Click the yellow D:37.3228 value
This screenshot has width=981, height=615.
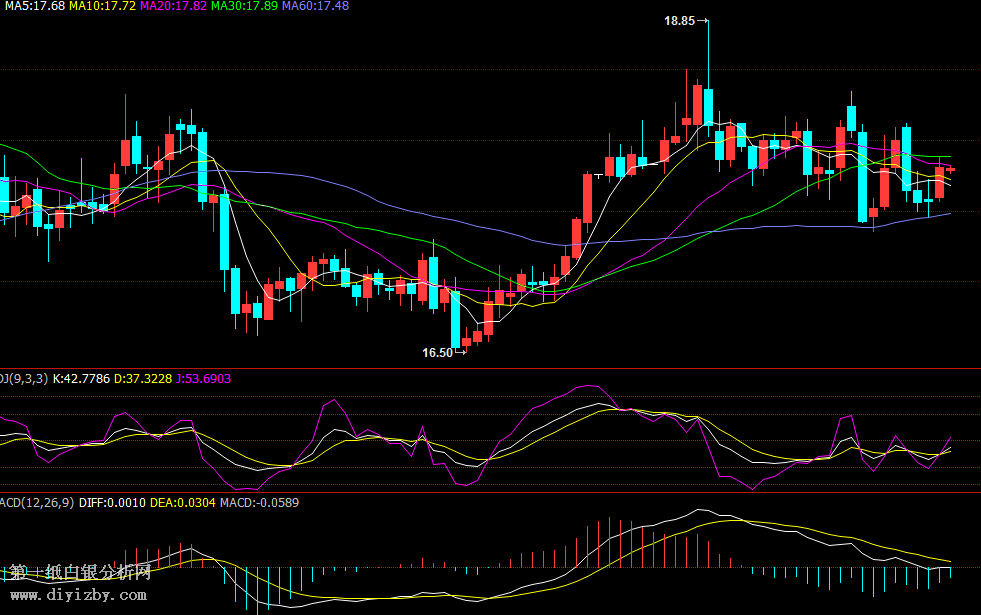[142, 379]
